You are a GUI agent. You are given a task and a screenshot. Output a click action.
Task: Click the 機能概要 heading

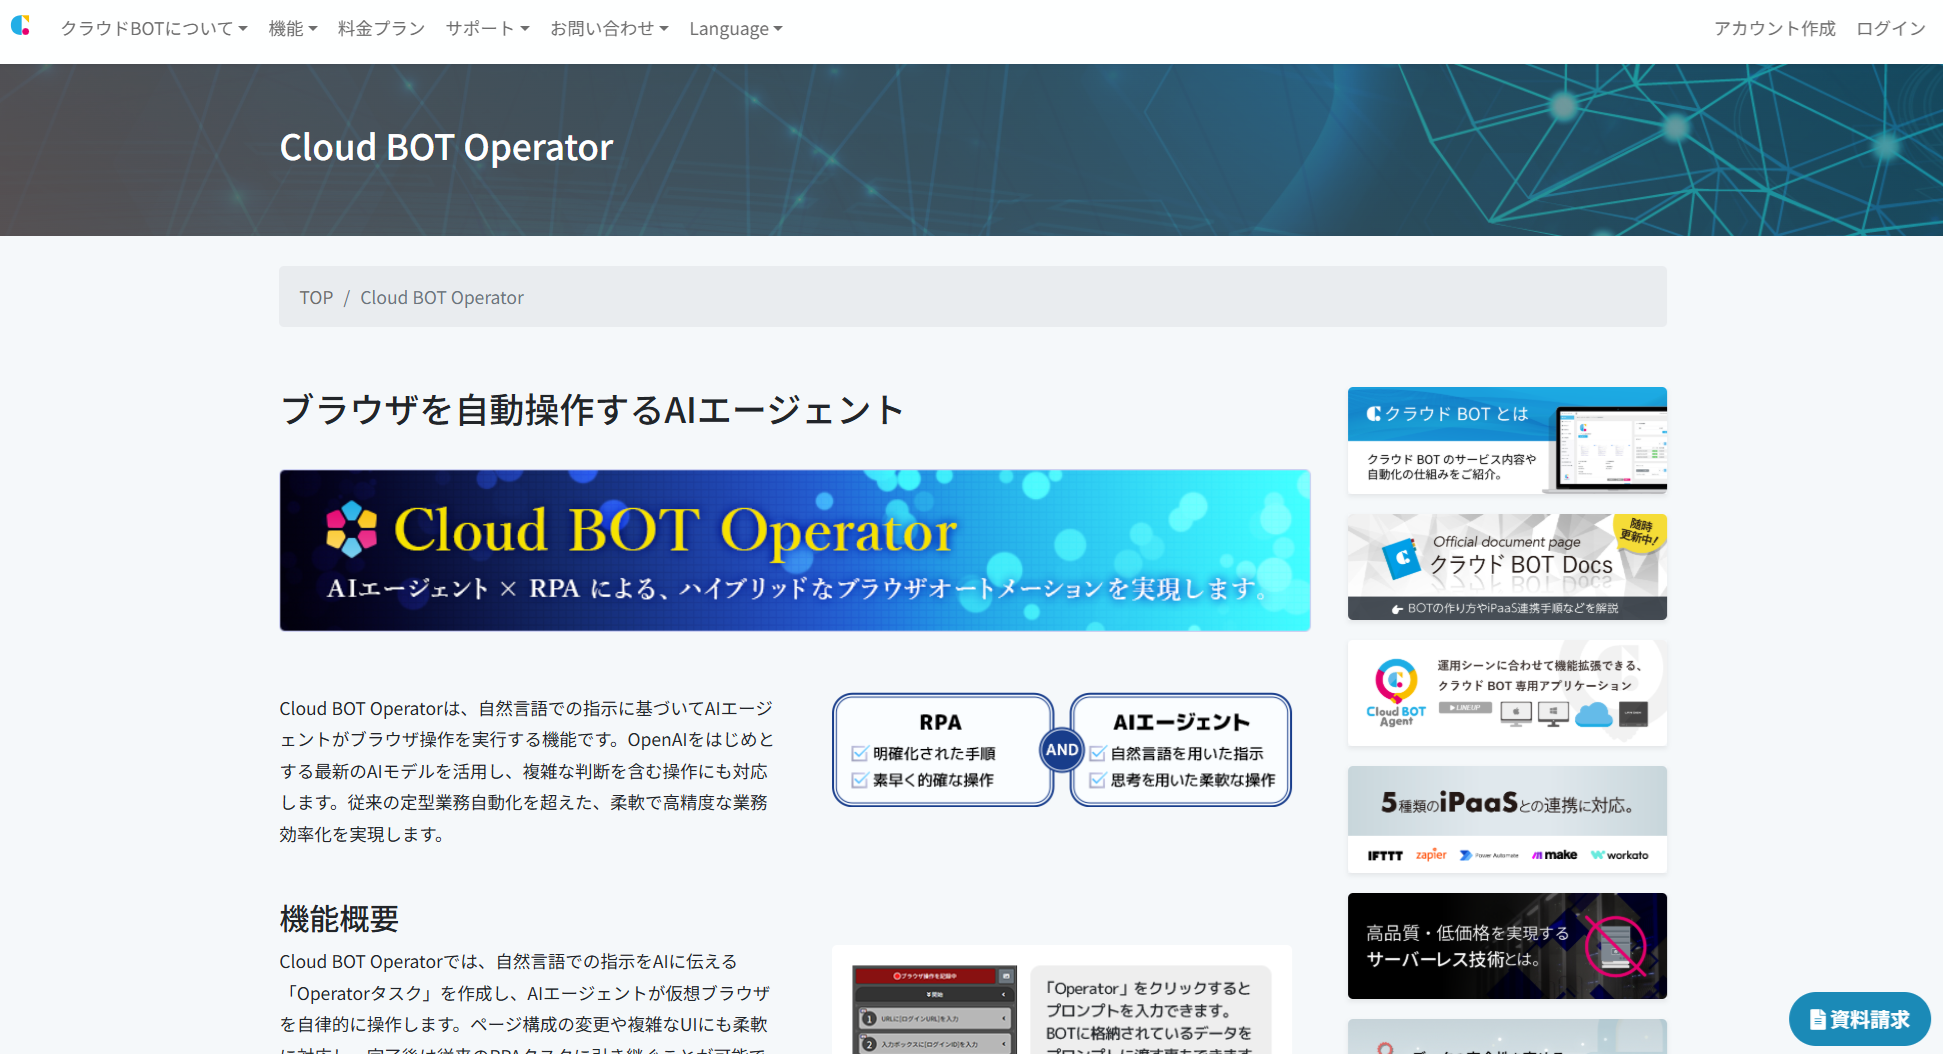click(x=339, y=918)
